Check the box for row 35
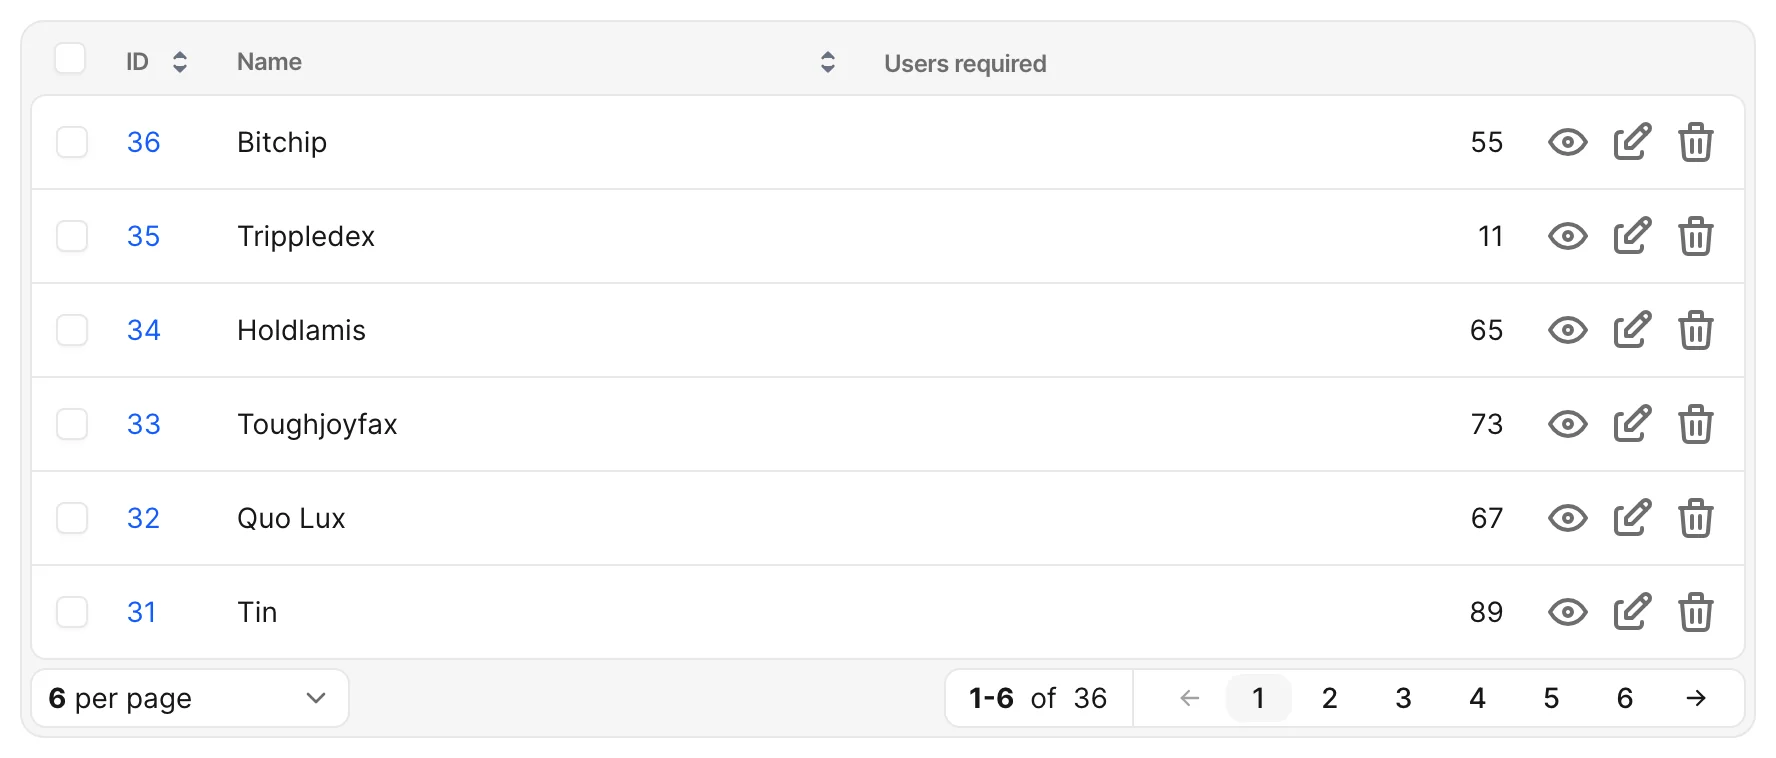 (72, 236)
